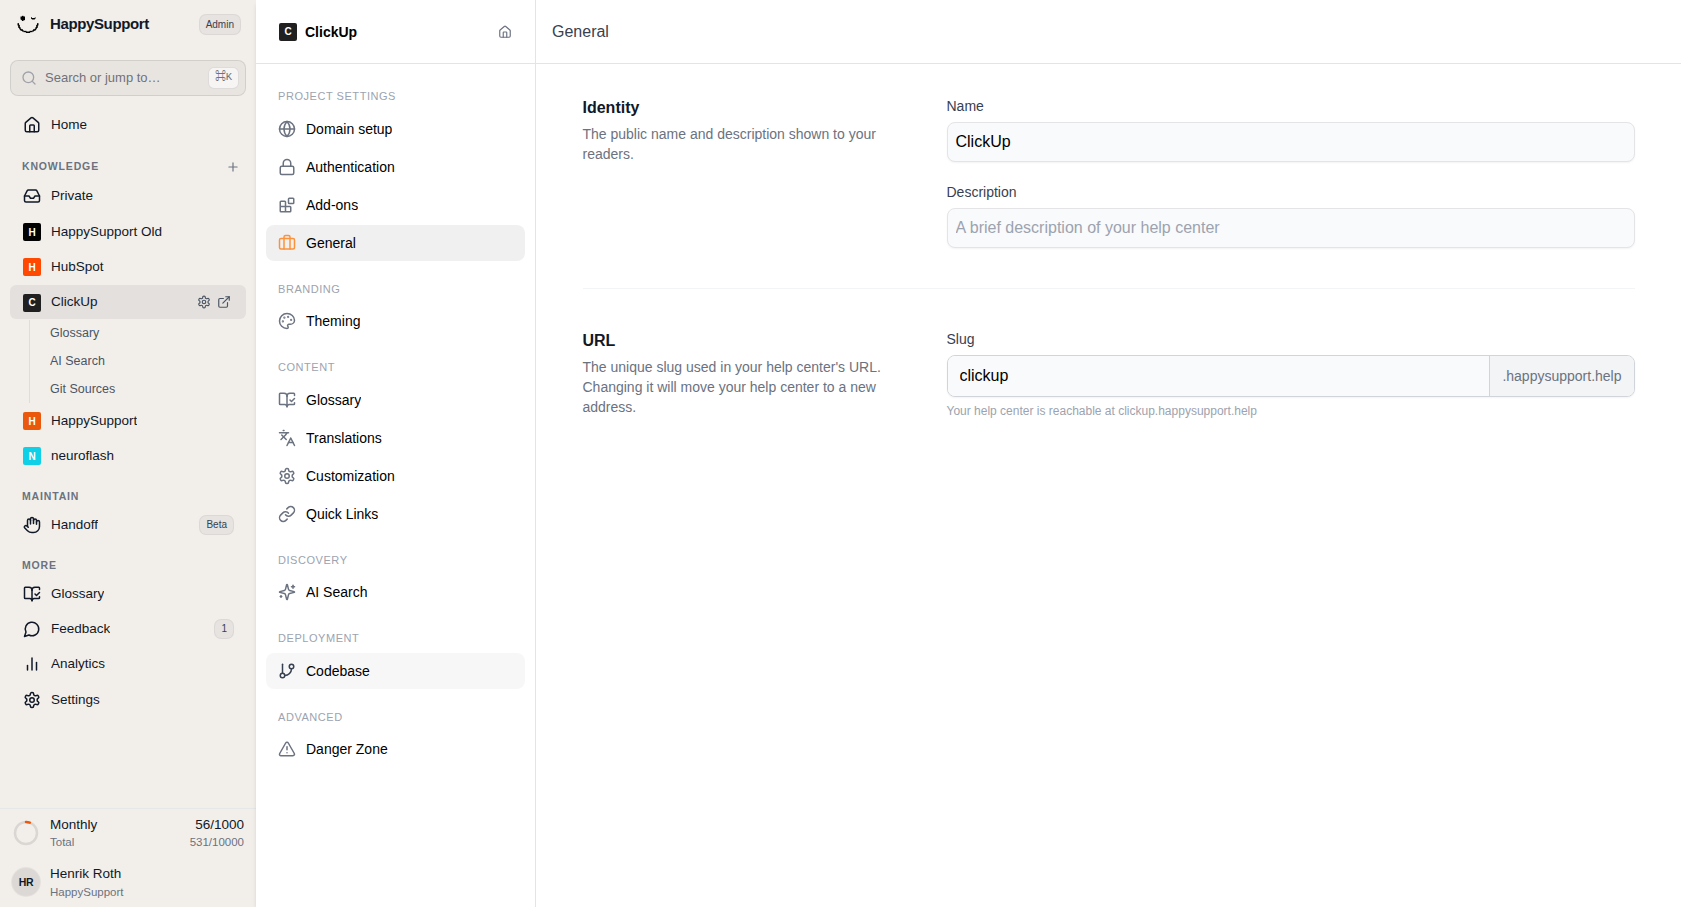Click the Search or jump to field
This screenshot has height=907, width=1681.
click(128, 78)
